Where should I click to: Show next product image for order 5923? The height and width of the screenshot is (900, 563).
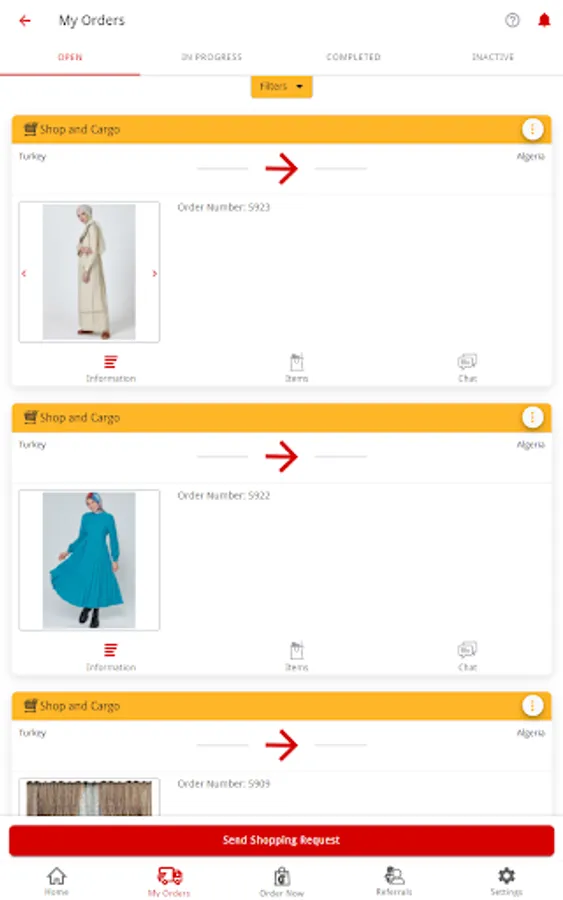154,274
